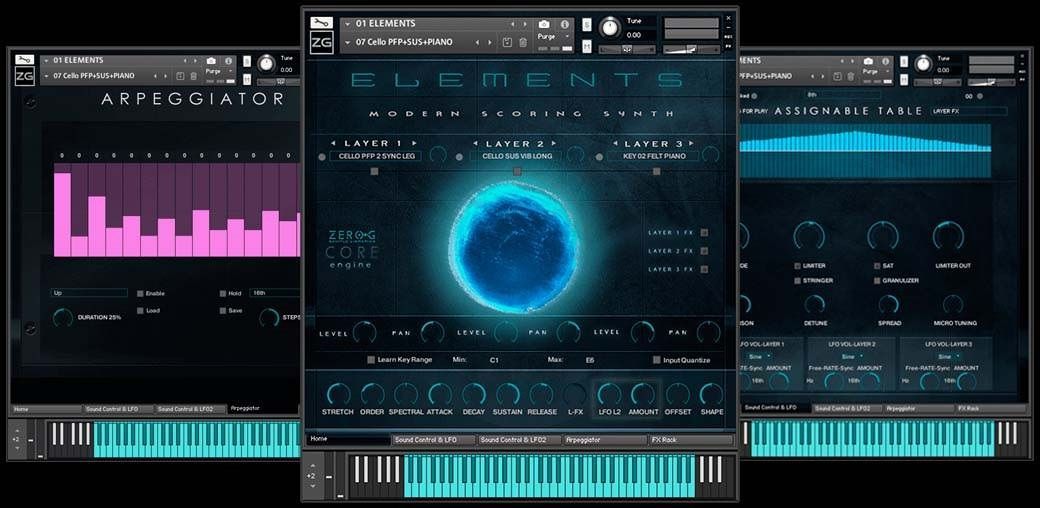
Task: Toggle the LAYER 1 FX checkbox
Action: pos(704,232)
